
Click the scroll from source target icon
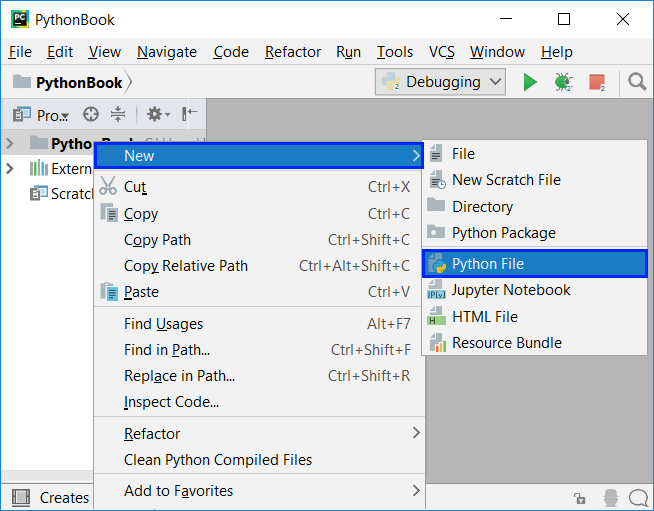[x=91, y=115]
